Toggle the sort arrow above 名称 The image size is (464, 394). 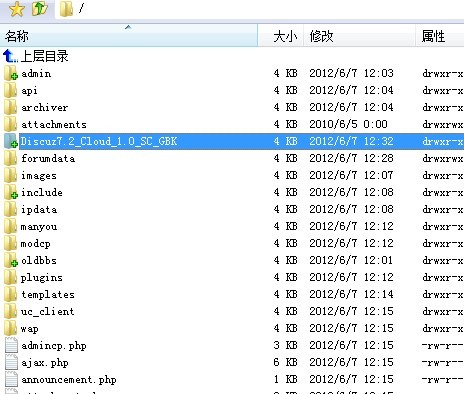[128, 27]
